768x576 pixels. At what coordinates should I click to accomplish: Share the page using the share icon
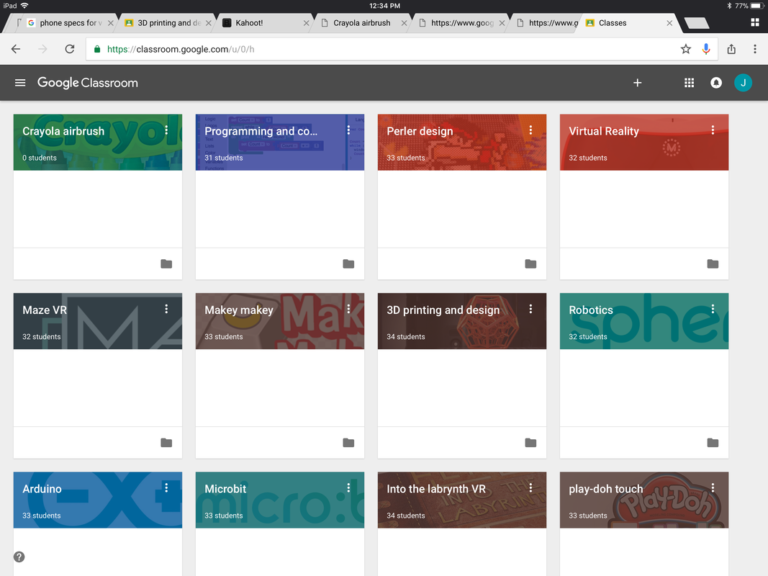click(x=731, y=49)
